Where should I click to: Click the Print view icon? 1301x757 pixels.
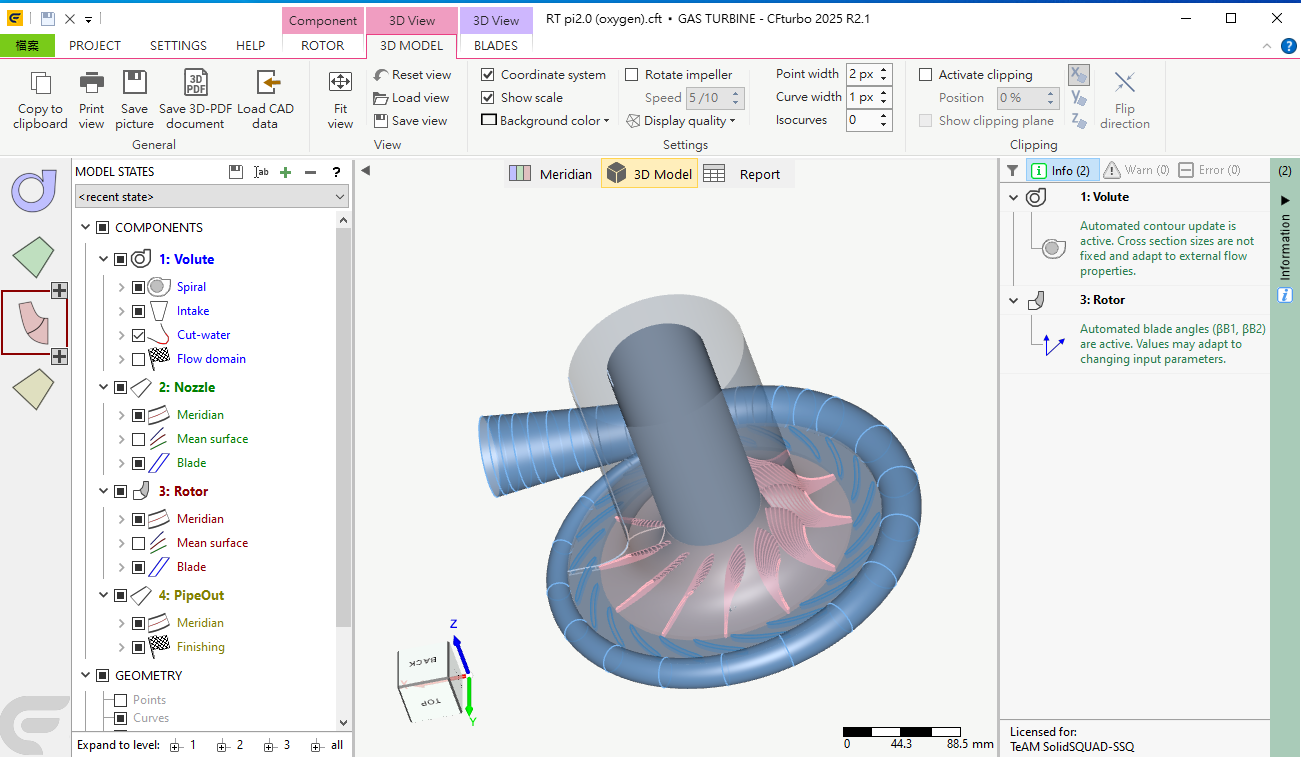pyautogui.click(x=91, y=84)
